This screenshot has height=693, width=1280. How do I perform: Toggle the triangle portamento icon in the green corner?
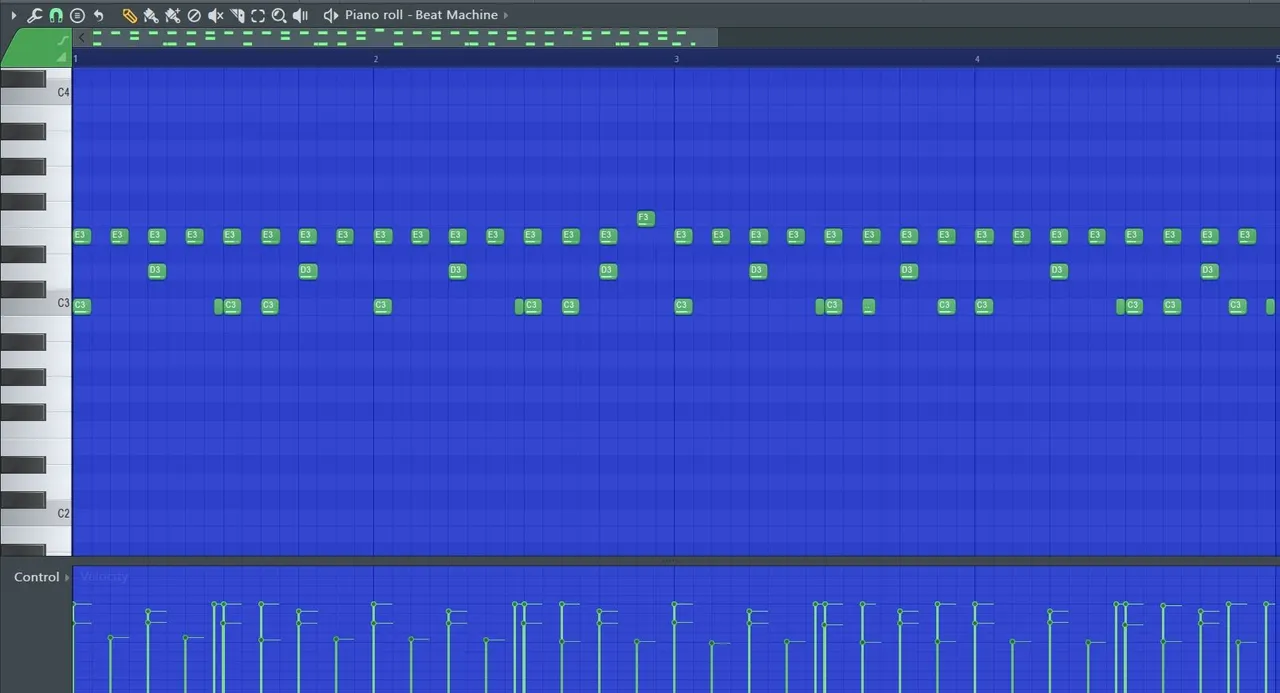[x=61, y=58]
